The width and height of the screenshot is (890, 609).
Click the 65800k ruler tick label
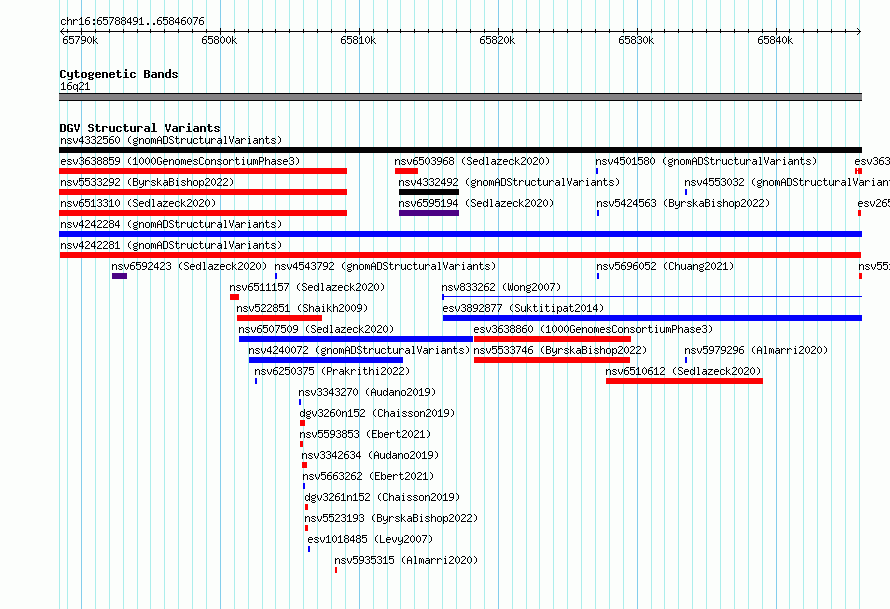(219, 40)
